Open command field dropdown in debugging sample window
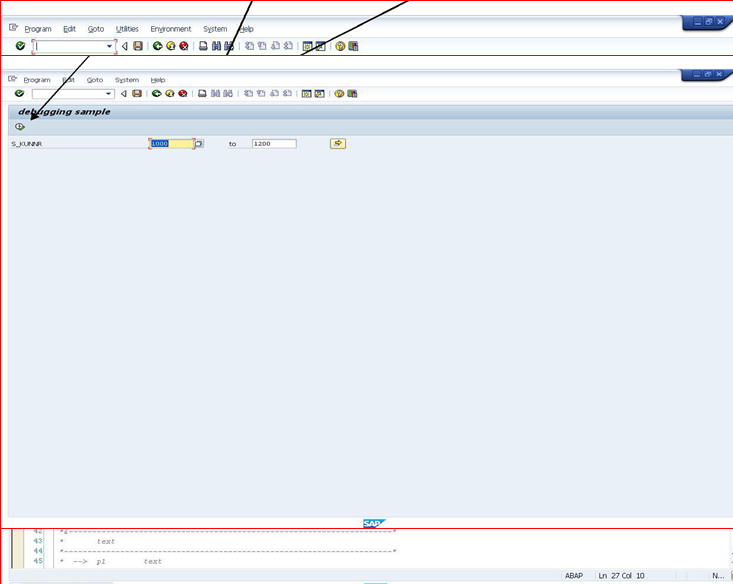Screen dimensions: 733x584 click(108, 94)
